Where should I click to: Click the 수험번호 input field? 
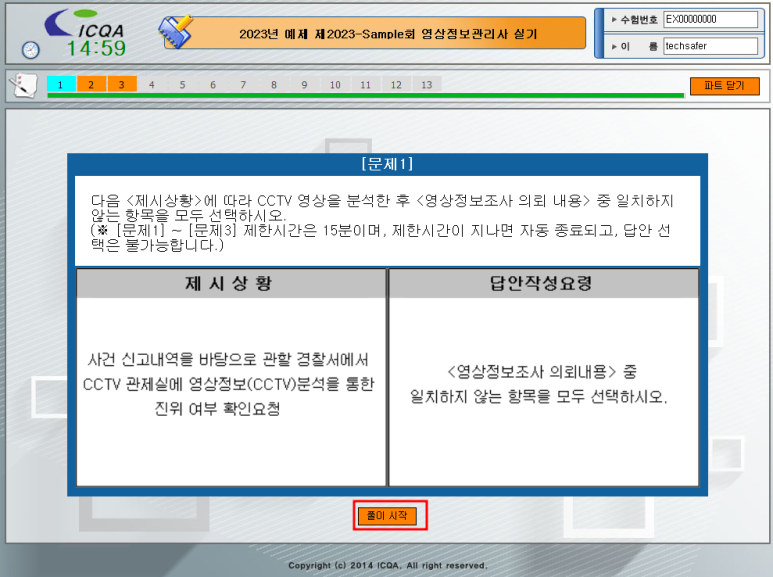coord(710,20)
